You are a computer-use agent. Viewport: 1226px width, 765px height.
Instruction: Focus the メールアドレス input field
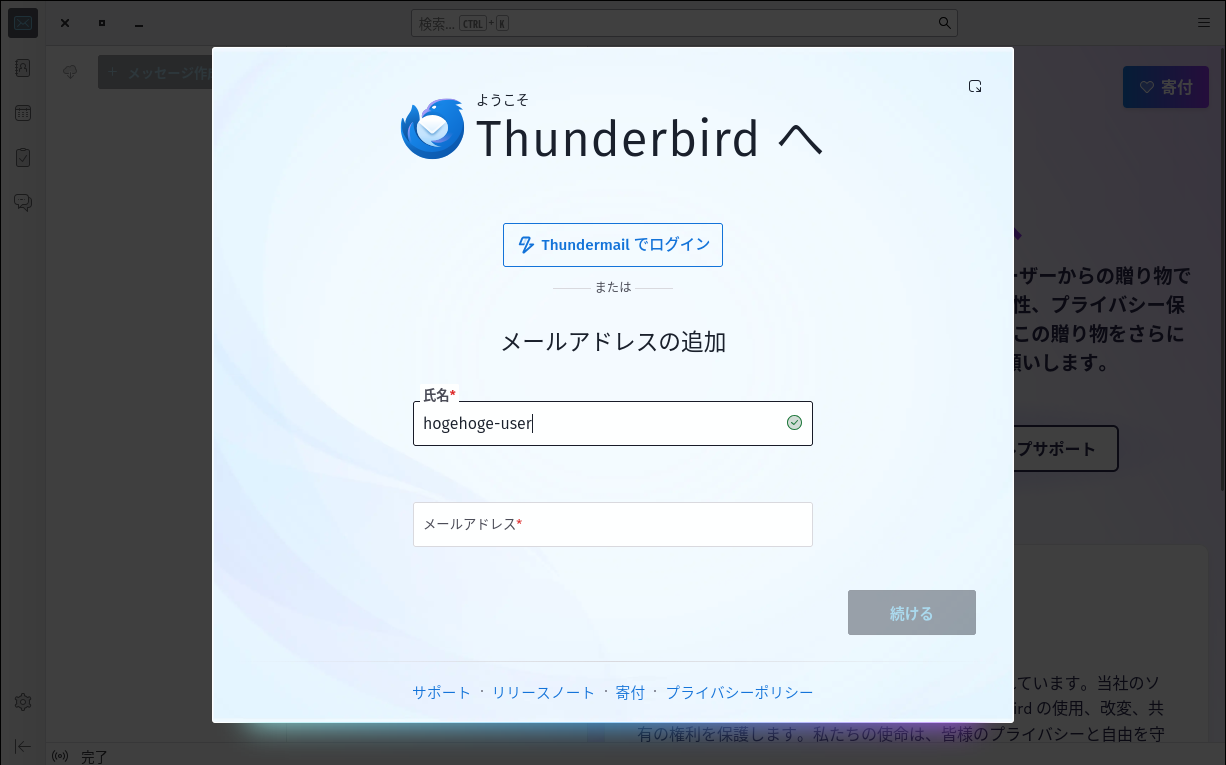click(x=613, y=524)
